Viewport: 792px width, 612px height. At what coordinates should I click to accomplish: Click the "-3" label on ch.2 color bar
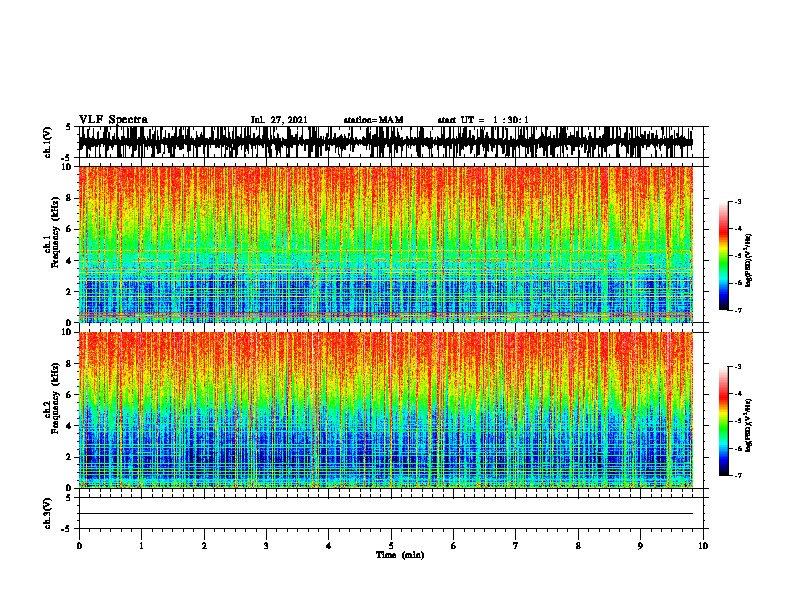(738, 367)
